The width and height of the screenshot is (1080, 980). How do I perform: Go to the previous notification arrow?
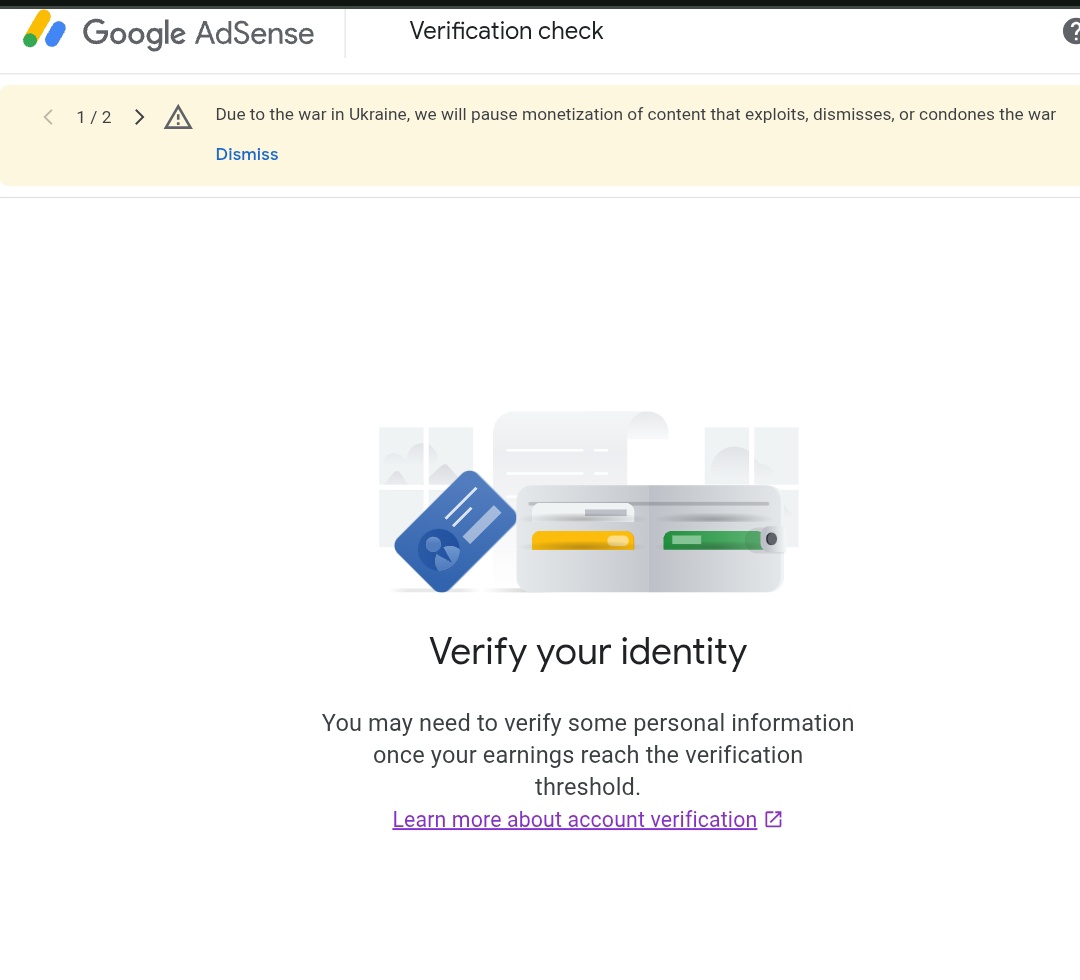(x=48, y=117)
